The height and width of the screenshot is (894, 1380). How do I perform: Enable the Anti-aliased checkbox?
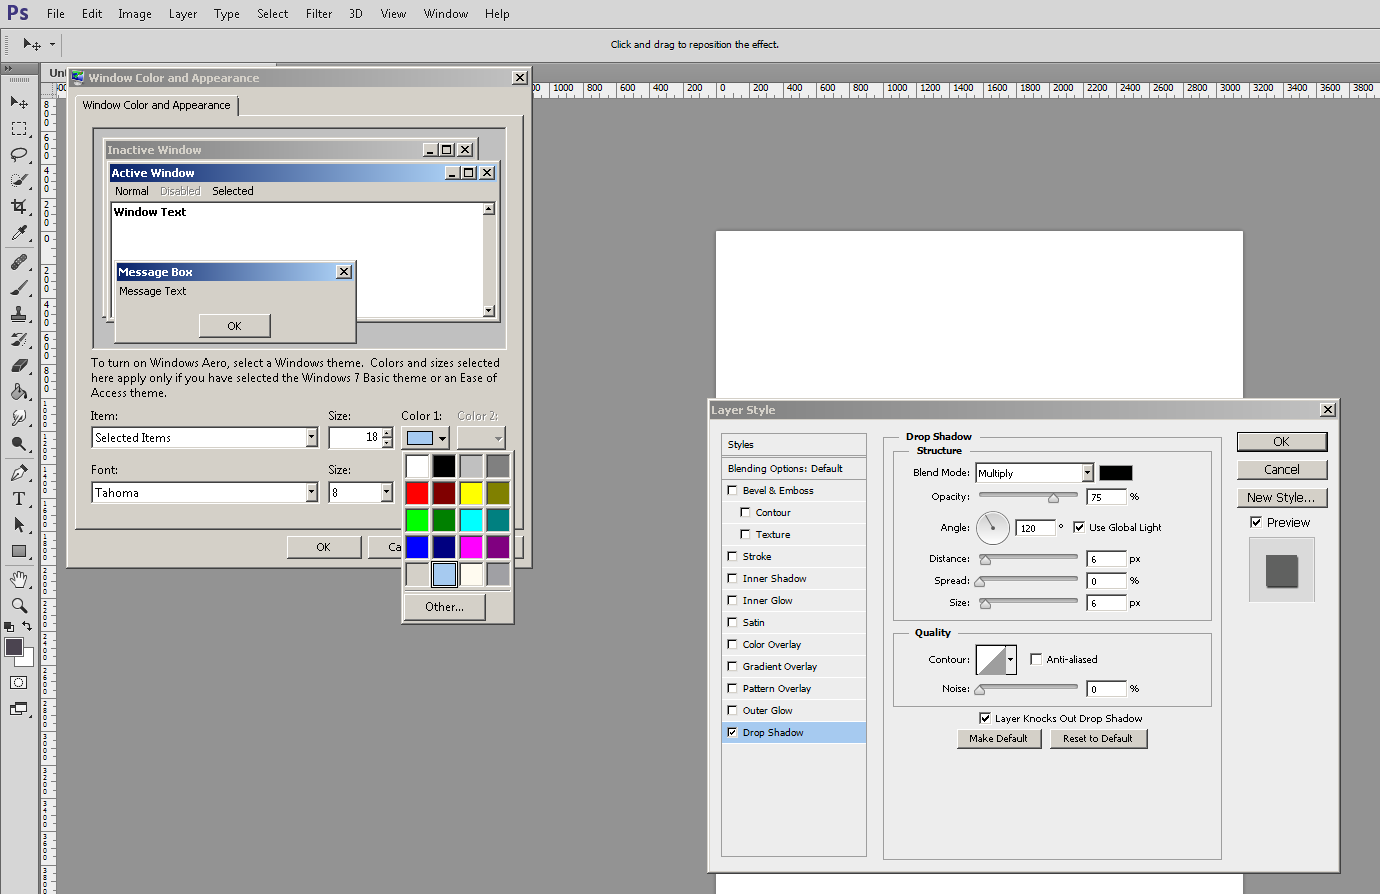point(1036,659)
